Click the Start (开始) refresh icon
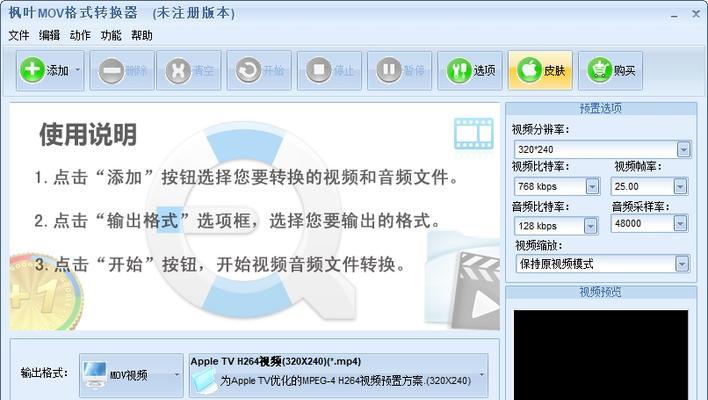Screen dimensions: 708x400 coord(248,70)
